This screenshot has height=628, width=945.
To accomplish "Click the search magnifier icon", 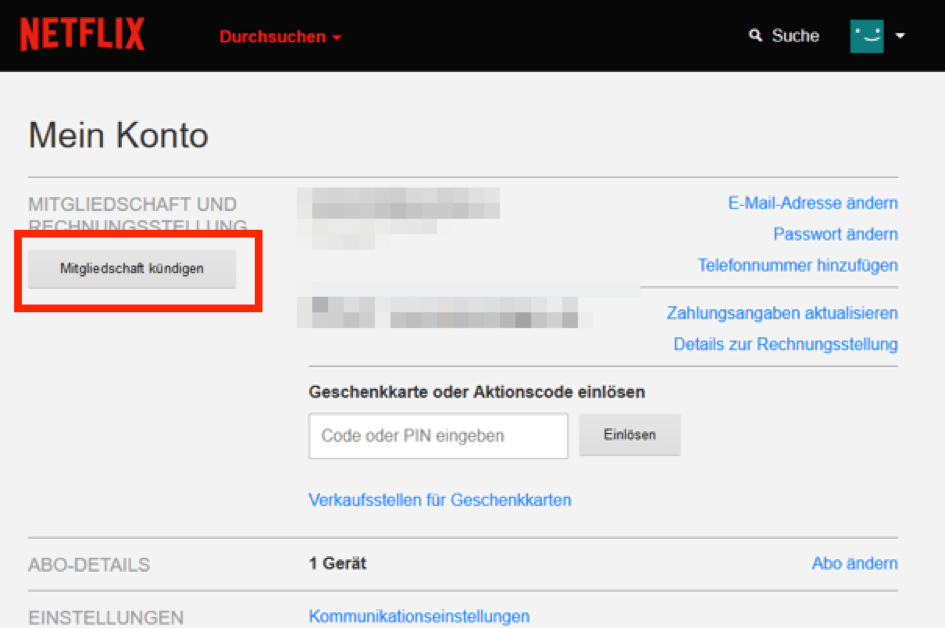I will tap(755, 35).
